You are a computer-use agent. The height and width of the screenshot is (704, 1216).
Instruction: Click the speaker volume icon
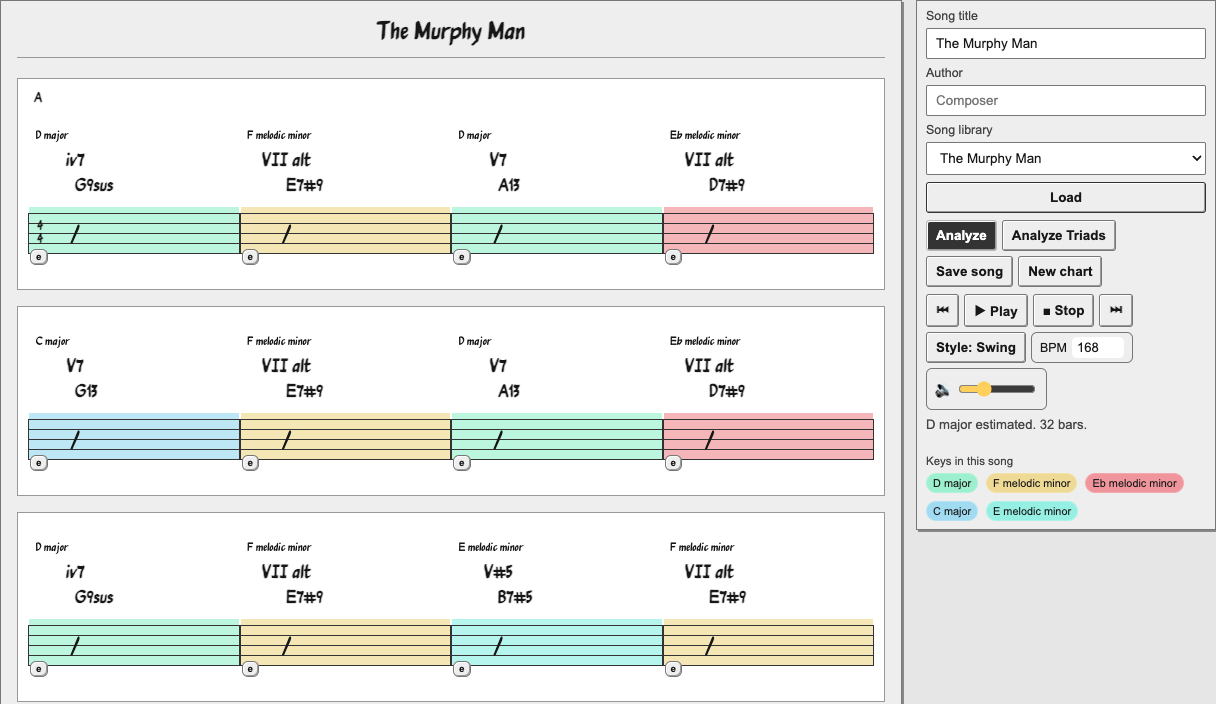(x=943, y=389)
